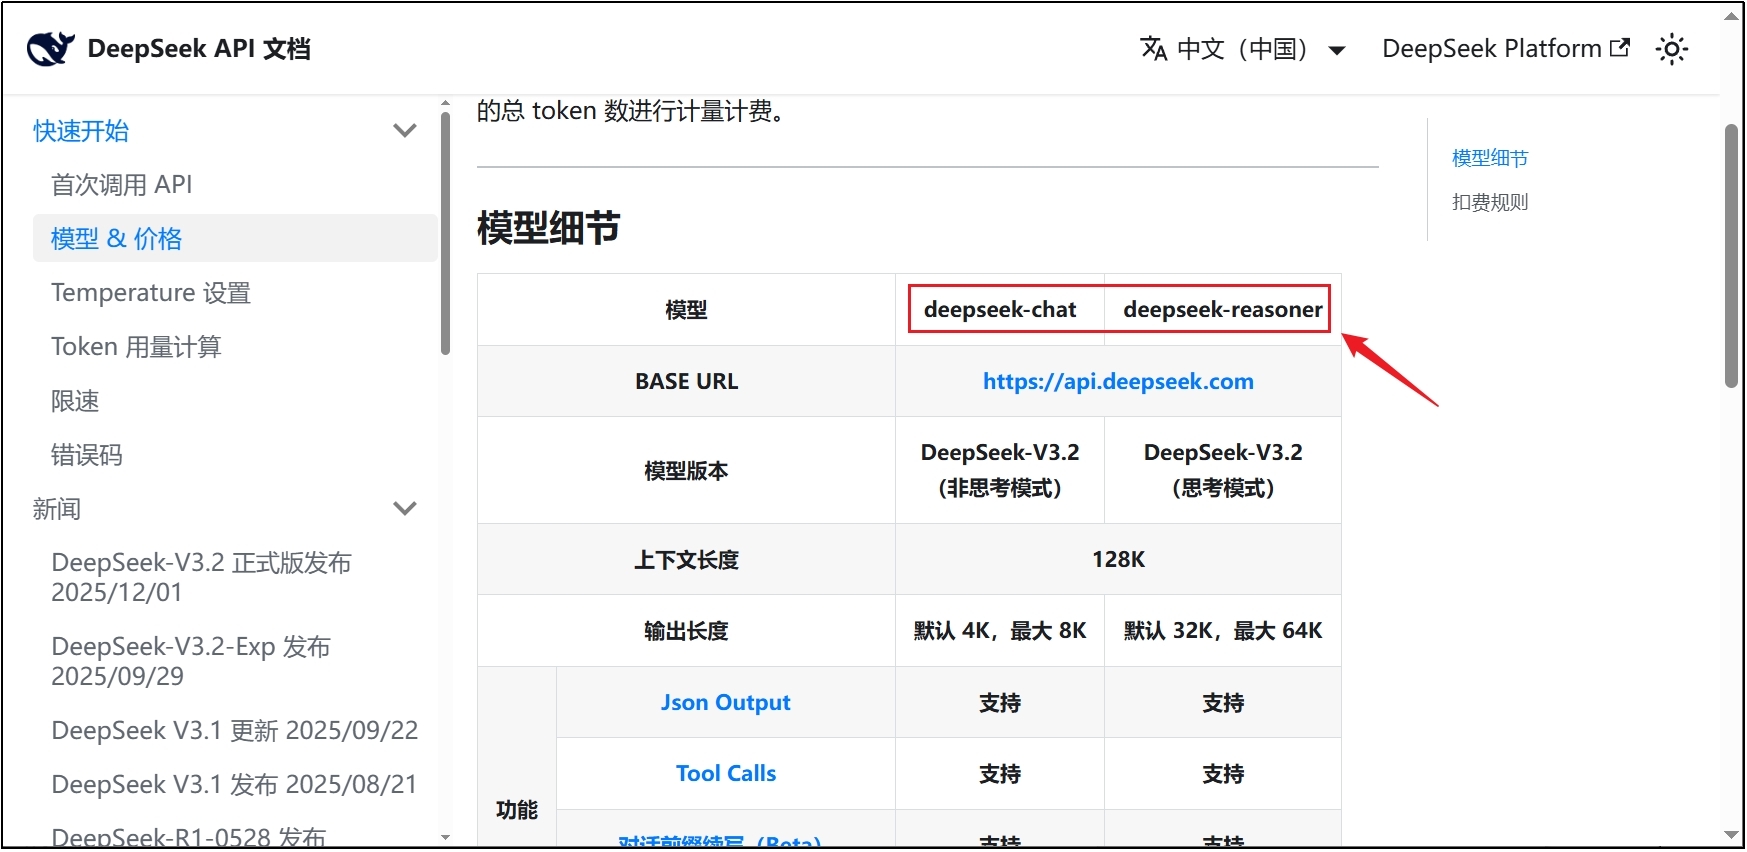Click the 输出长度 row label
This screenshot has height=852, width=1747.
point(686,630)
